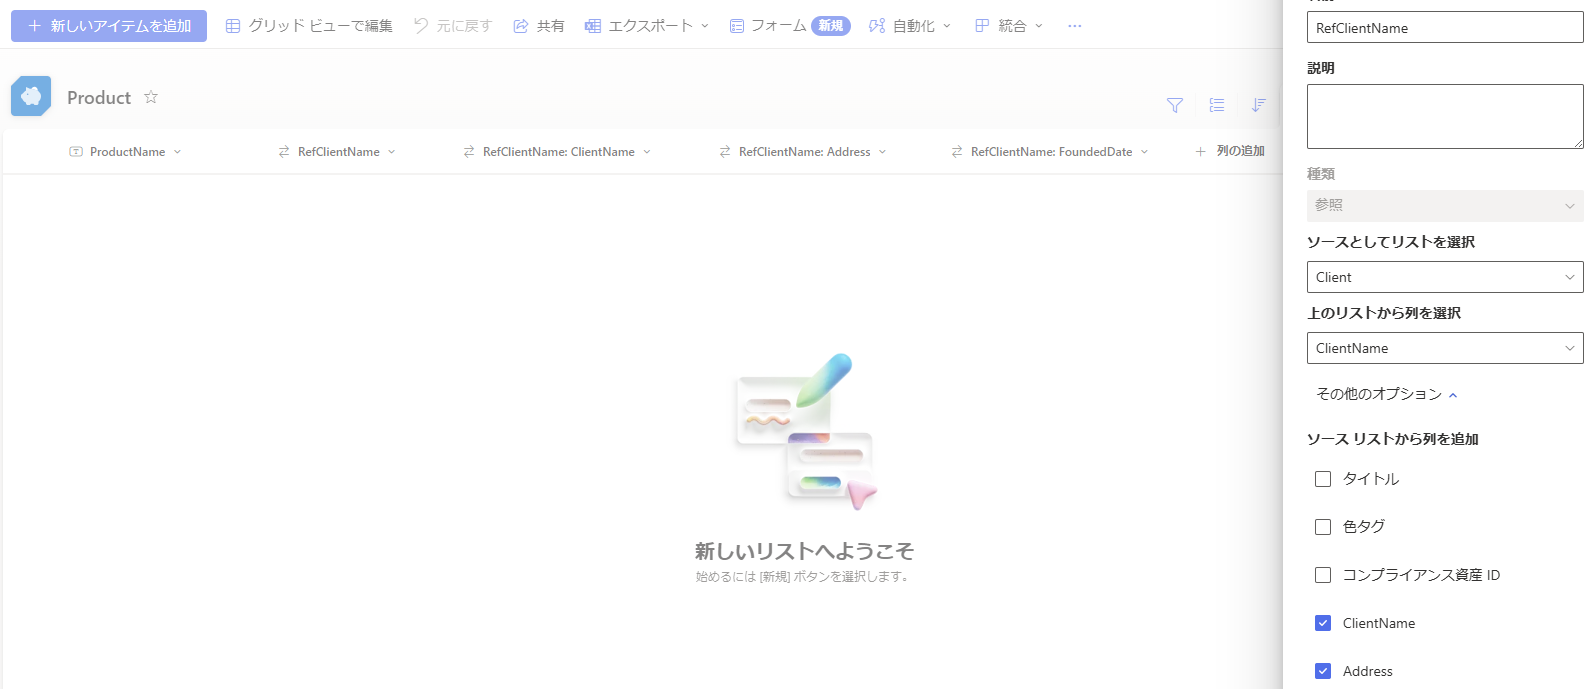Click the sort icon
The image size is (1594, 689).
click(1259, 105)
